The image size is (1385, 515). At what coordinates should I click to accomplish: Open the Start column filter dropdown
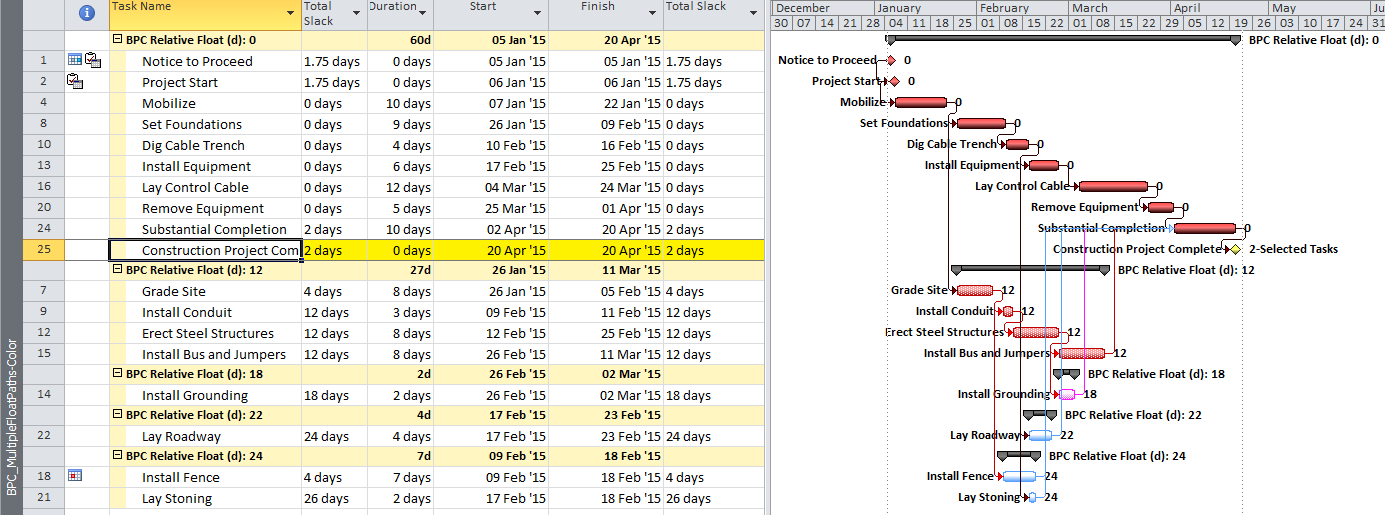pos(537,13)
